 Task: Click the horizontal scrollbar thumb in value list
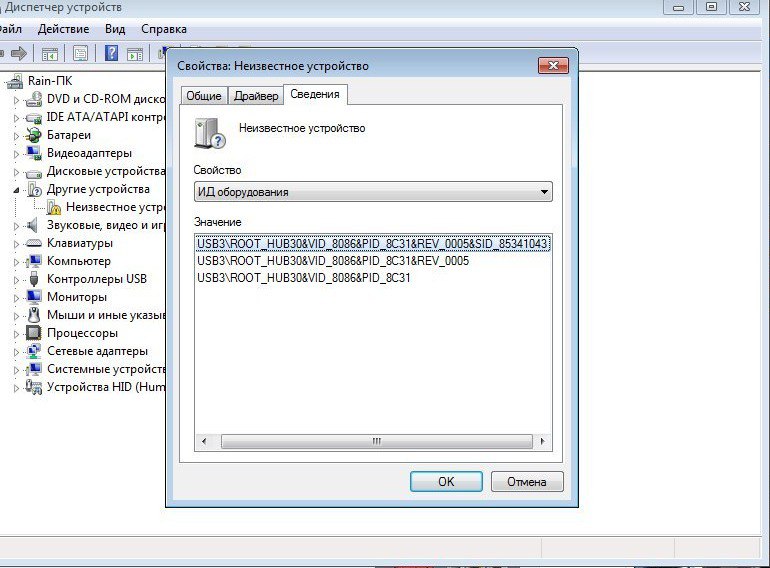pyautogui.click(x=377, y=441)
